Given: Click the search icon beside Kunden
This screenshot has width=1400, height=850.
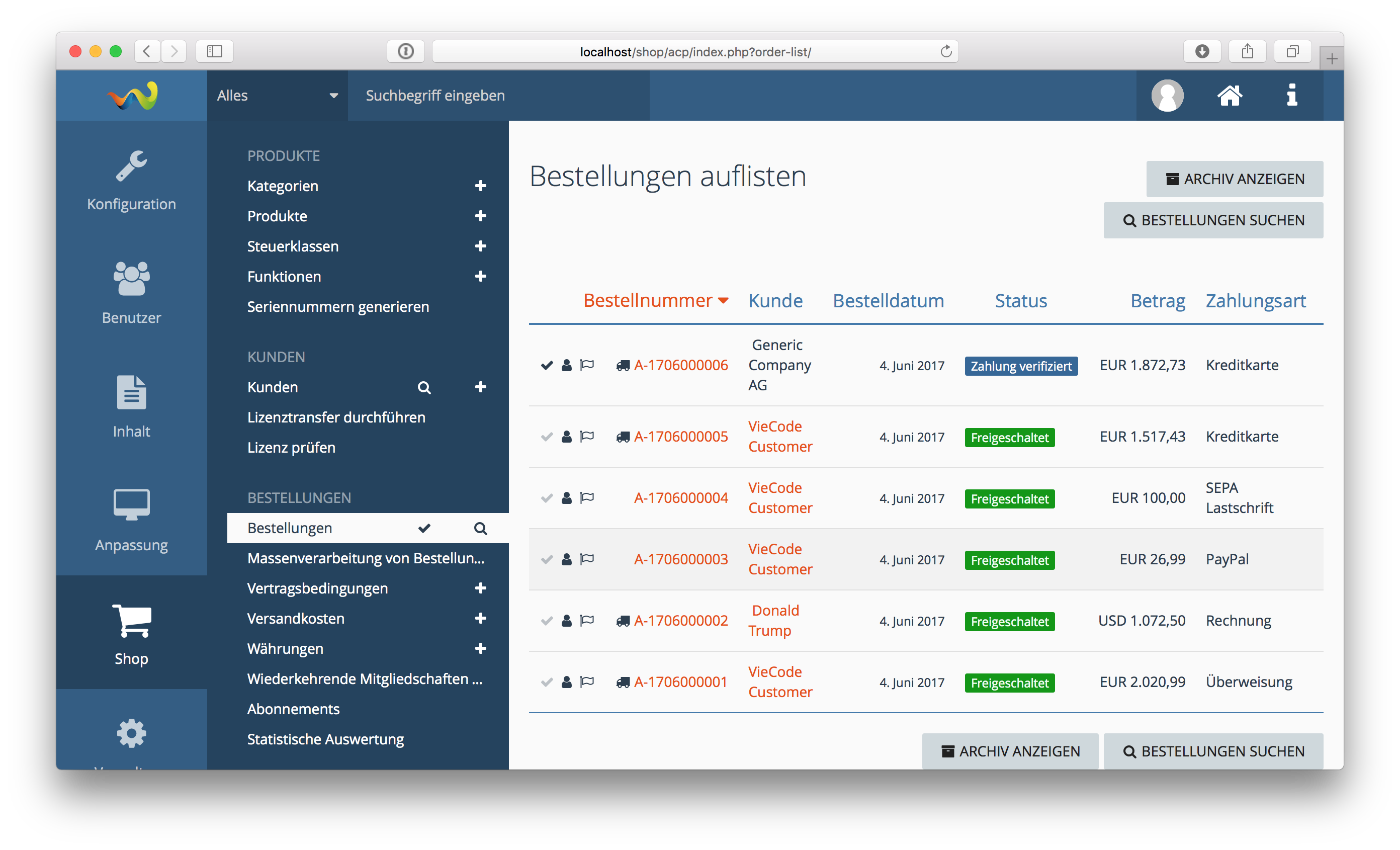Looking at the screenshot, I should click(424, 387).
